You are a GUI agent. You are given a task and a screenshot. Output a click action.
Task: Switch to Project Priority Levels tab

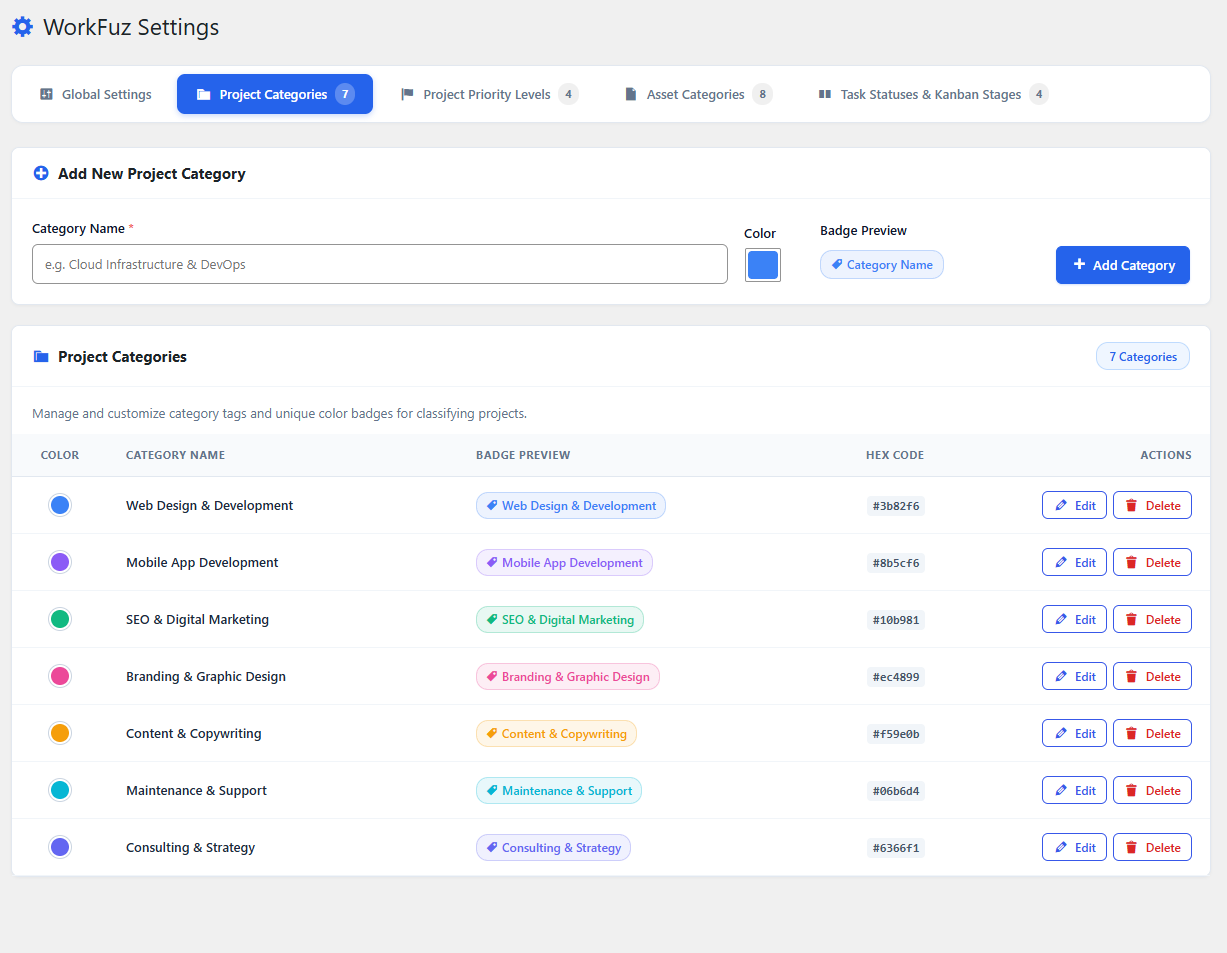click(489, 94)
